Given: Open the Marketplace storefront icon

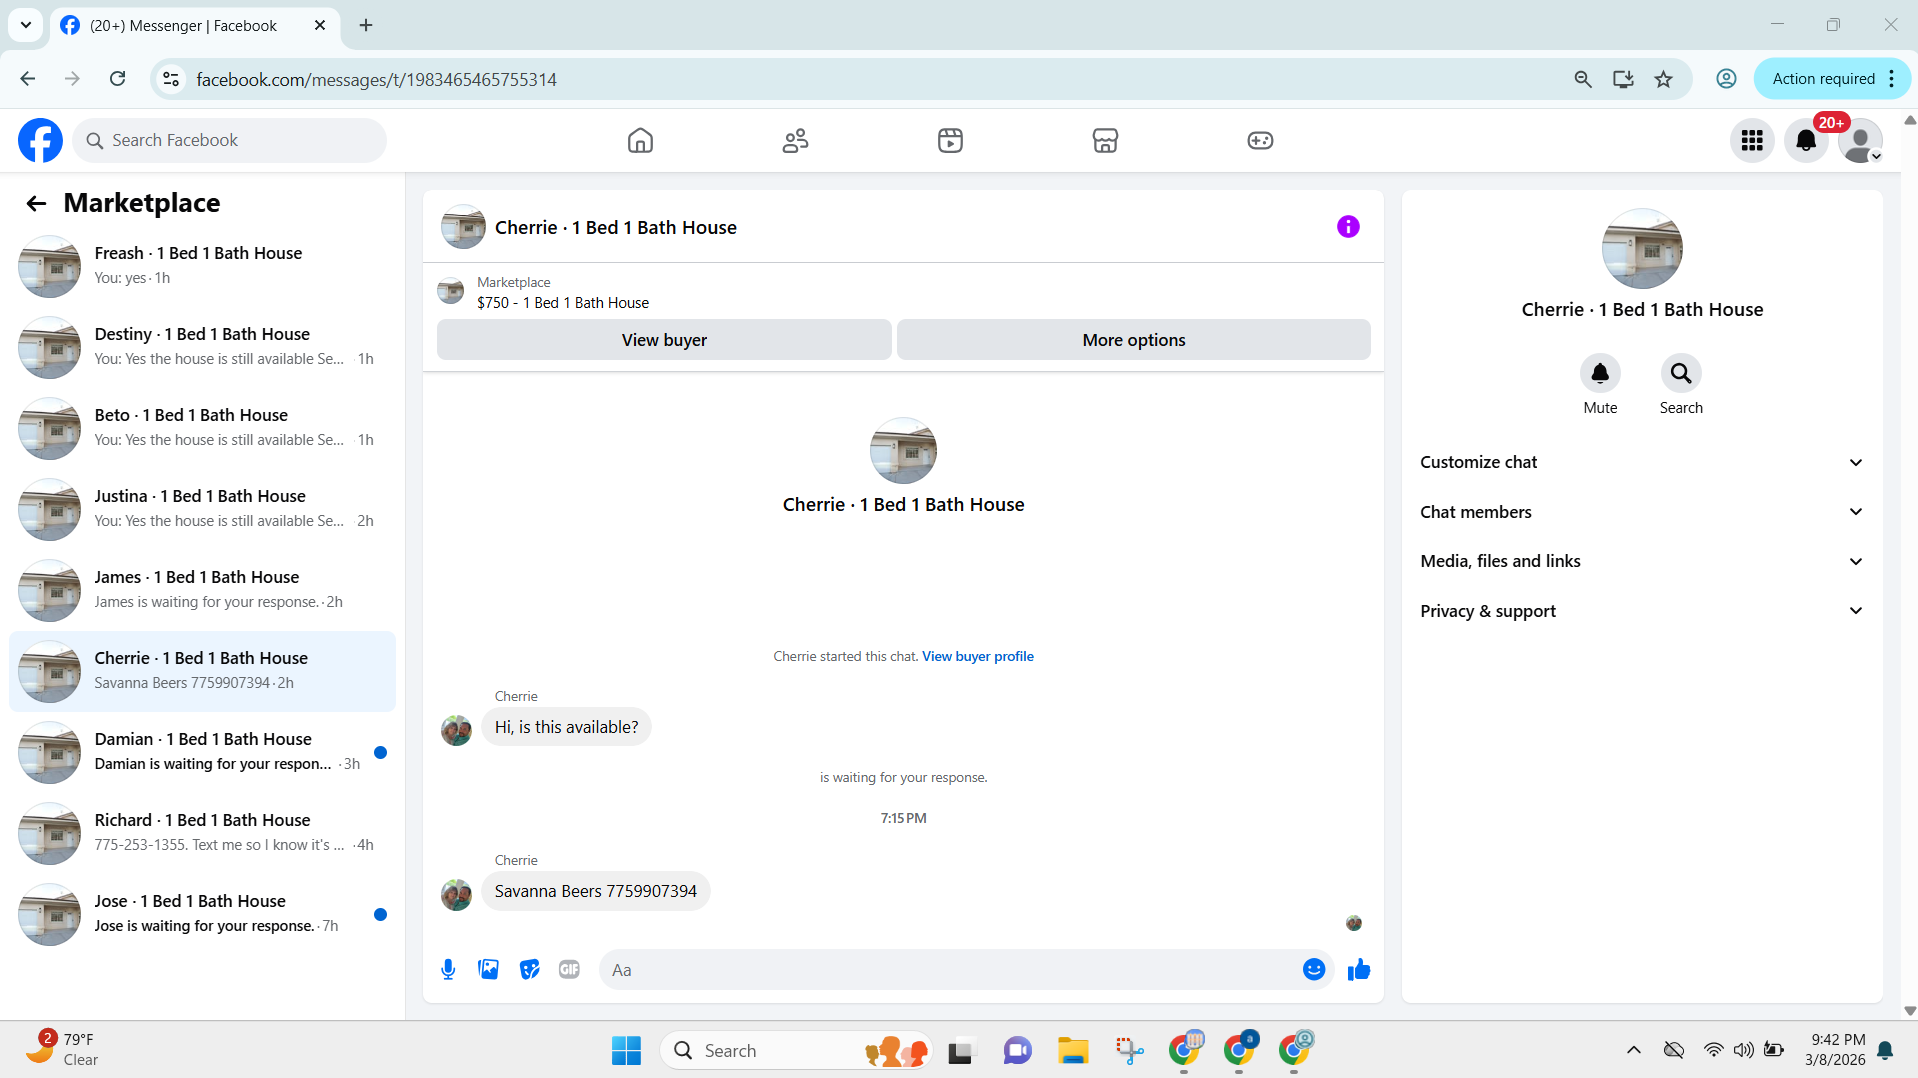Looking at the screenshot, I should pos(1105,140).
